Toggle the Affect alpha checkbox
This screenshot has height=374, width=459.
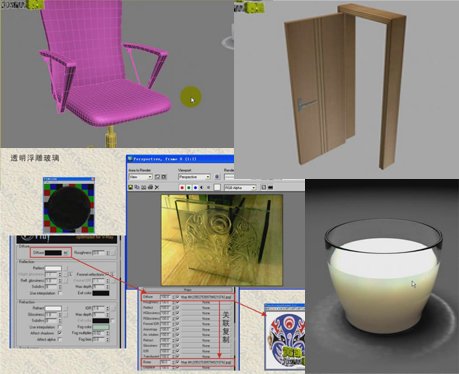pyautogui.click(x=60, y=339)
